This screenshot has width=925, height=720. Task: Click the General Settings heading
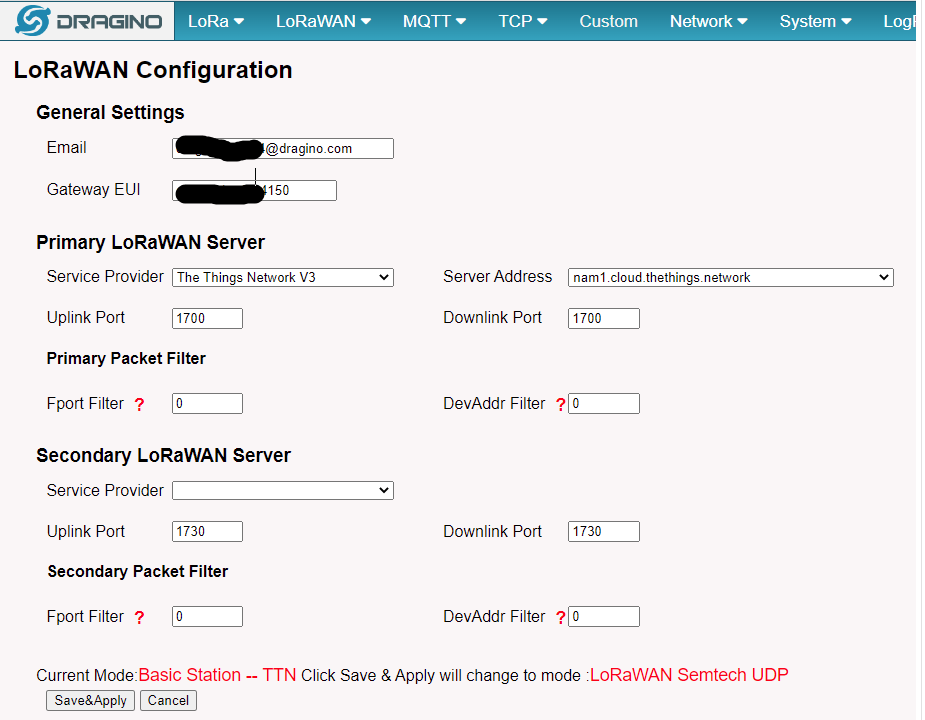click(110, 112)
